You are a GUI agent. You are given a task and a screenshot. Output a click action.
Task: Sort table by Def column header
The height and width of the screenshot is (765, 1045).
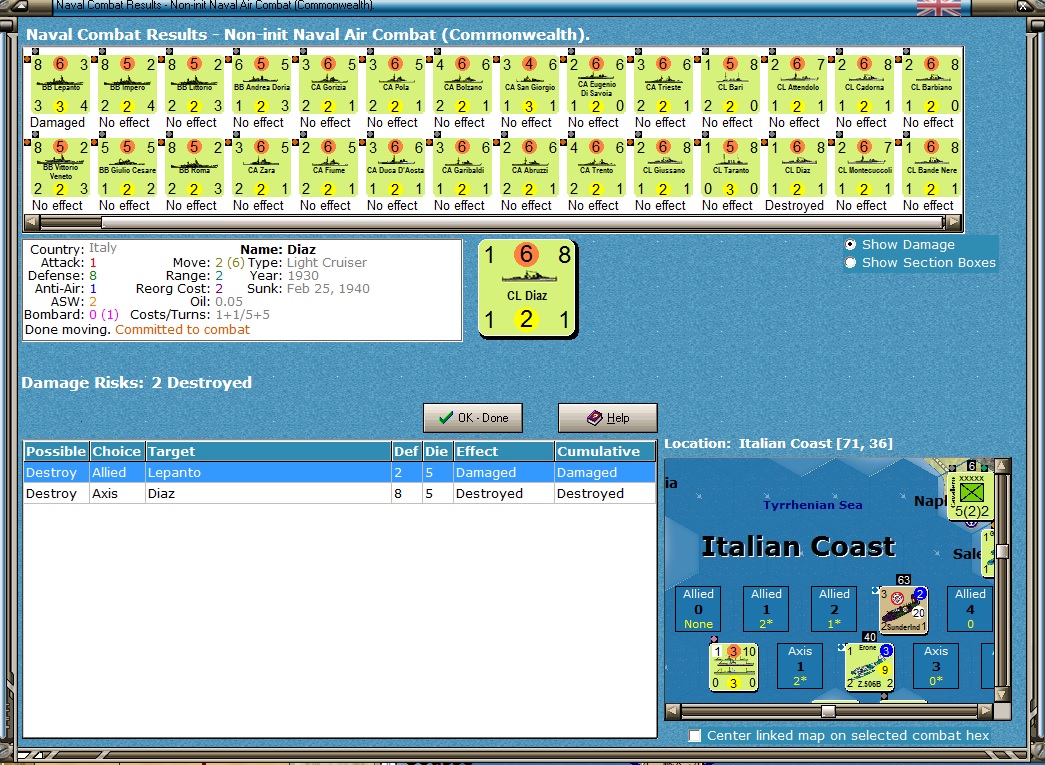click(407, 451)
